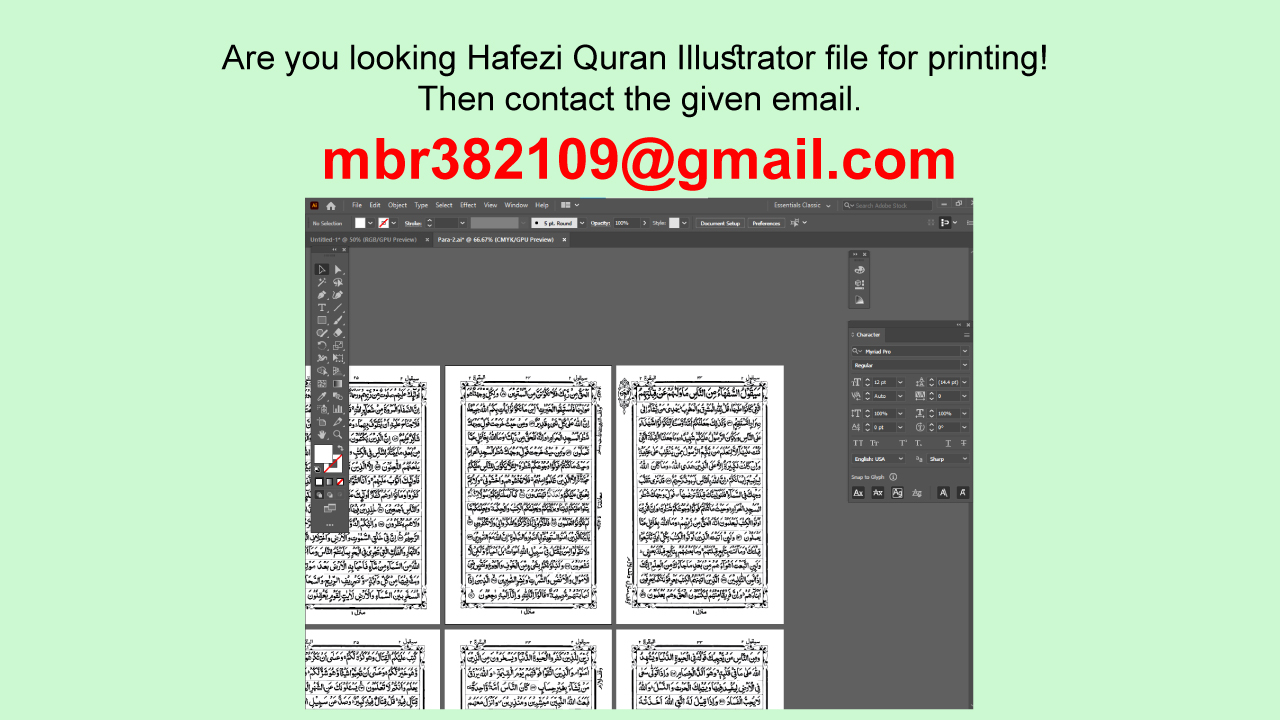This screenshot has width=1280, height=720.
Task: Open the Window menu
Action: click(x=516, y=205)
